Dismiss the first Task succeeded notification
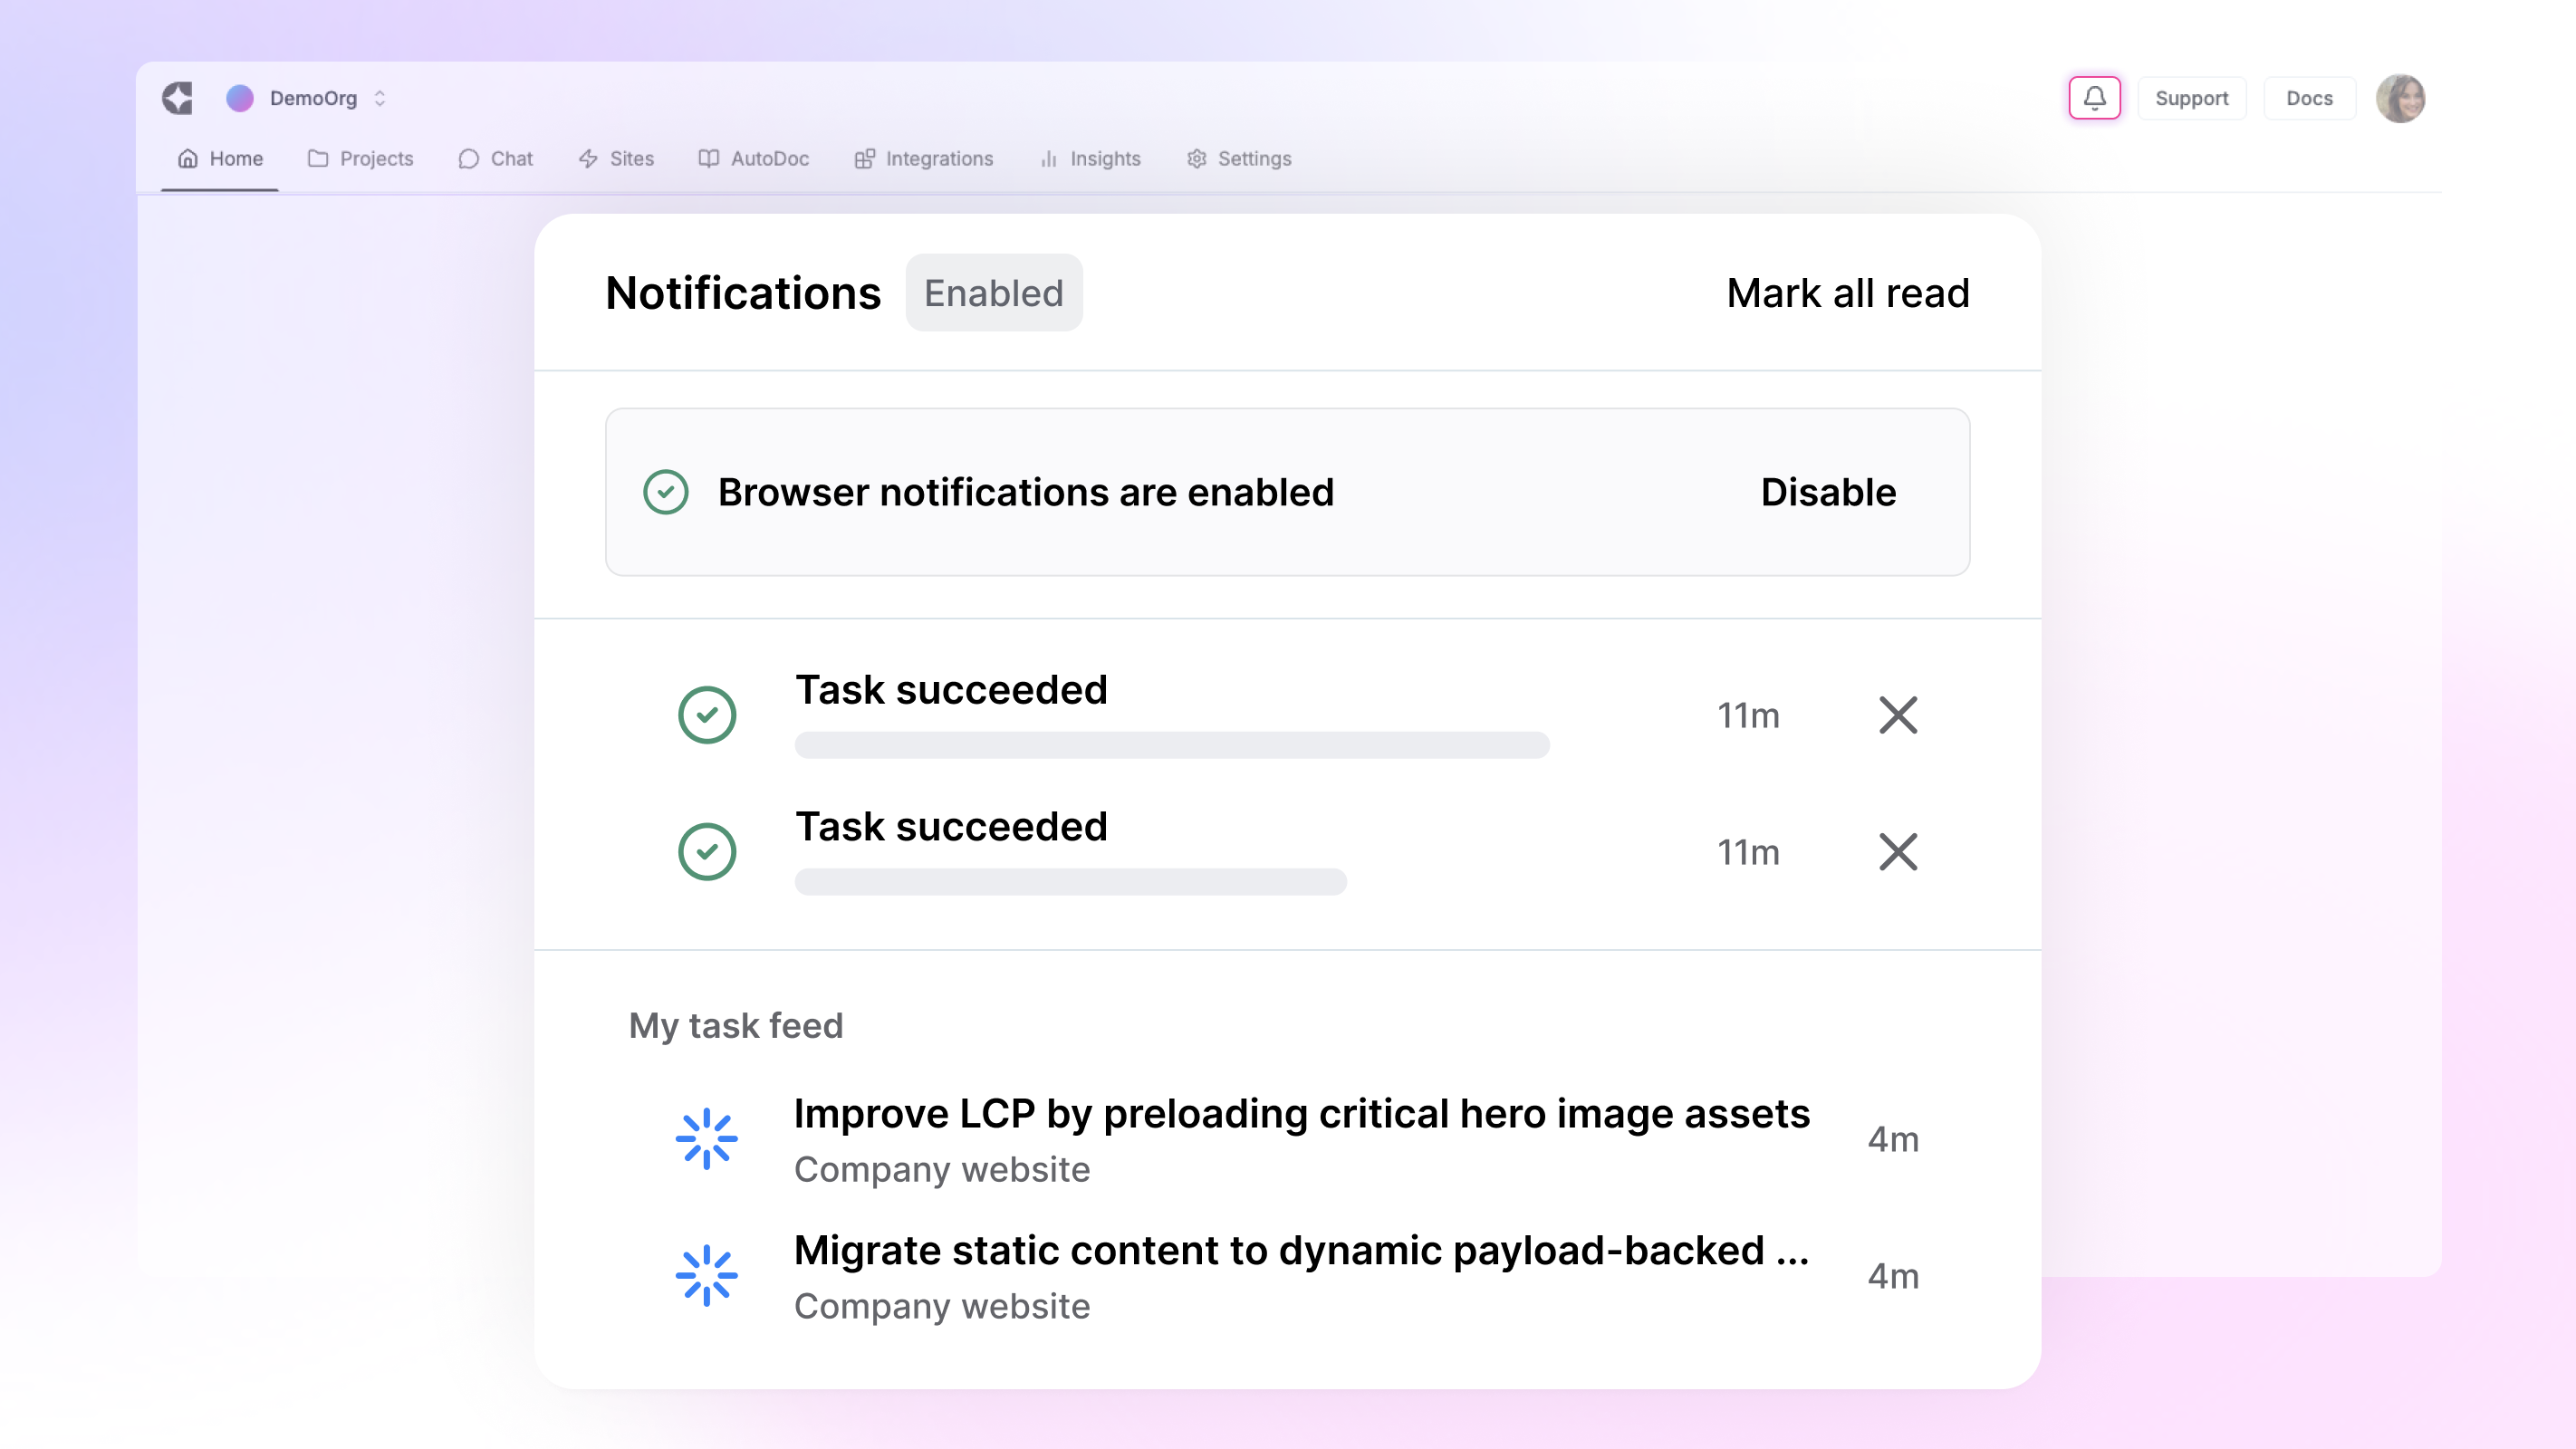 1897,715
